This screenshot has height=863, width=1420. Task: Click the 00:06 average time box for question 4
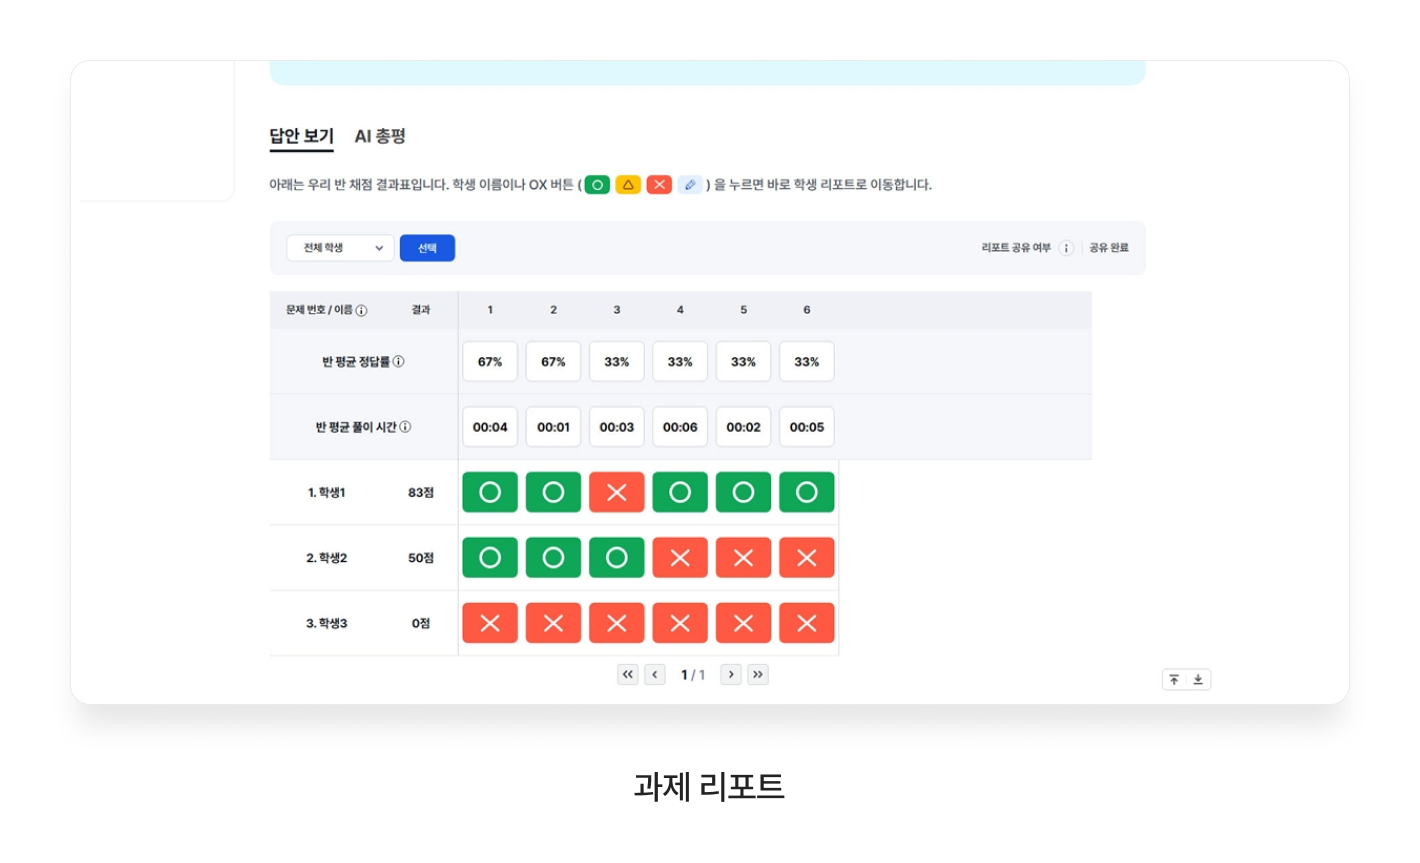tap(680, 427)
